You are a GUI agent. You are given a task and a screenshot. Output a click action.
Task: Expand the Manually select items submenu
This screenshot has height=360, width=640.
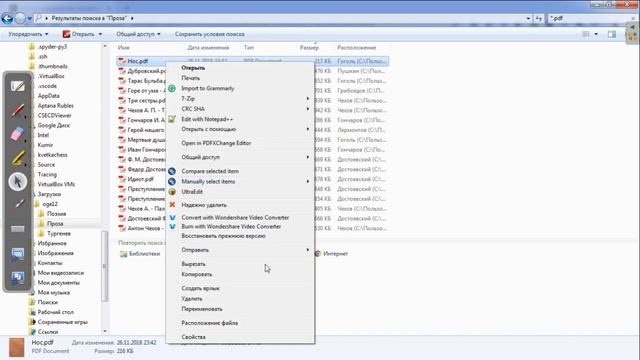[x=240, y=181]
